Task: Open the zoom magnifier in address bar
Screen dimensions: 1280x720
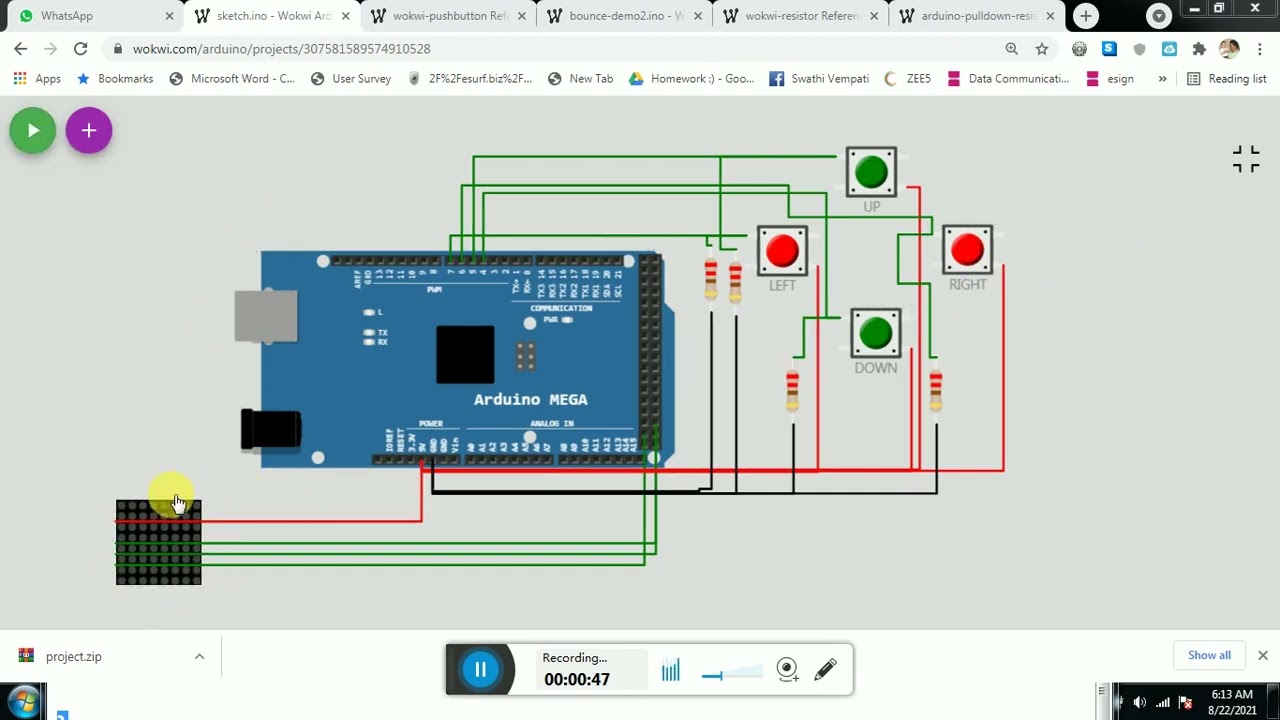Action: point(1011,48)
